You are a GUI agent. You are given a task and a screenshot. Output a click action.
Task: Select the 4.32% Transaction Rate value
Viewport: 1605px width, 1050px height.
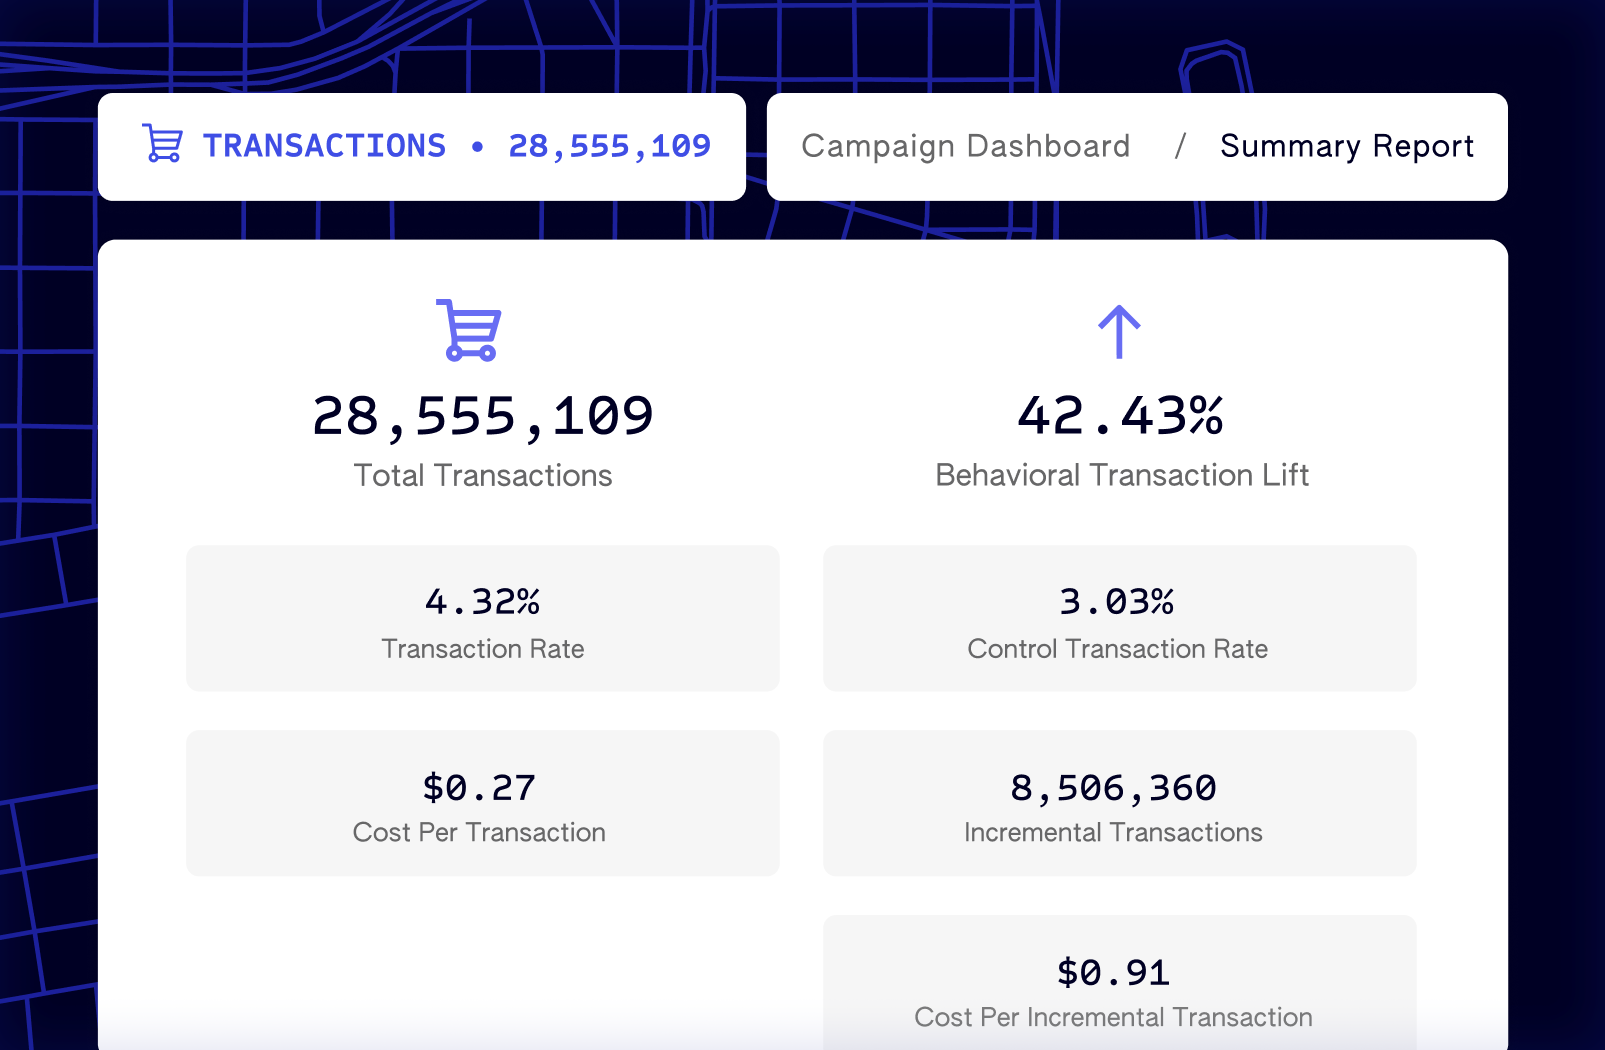pos(482,601)
